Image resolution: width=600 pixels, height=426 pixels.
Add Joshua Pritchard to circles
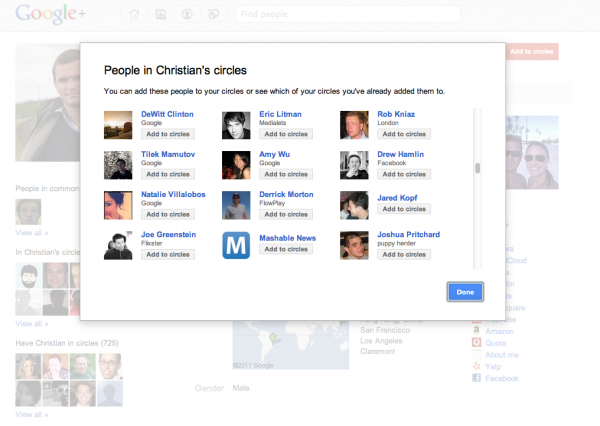point(404,255)
